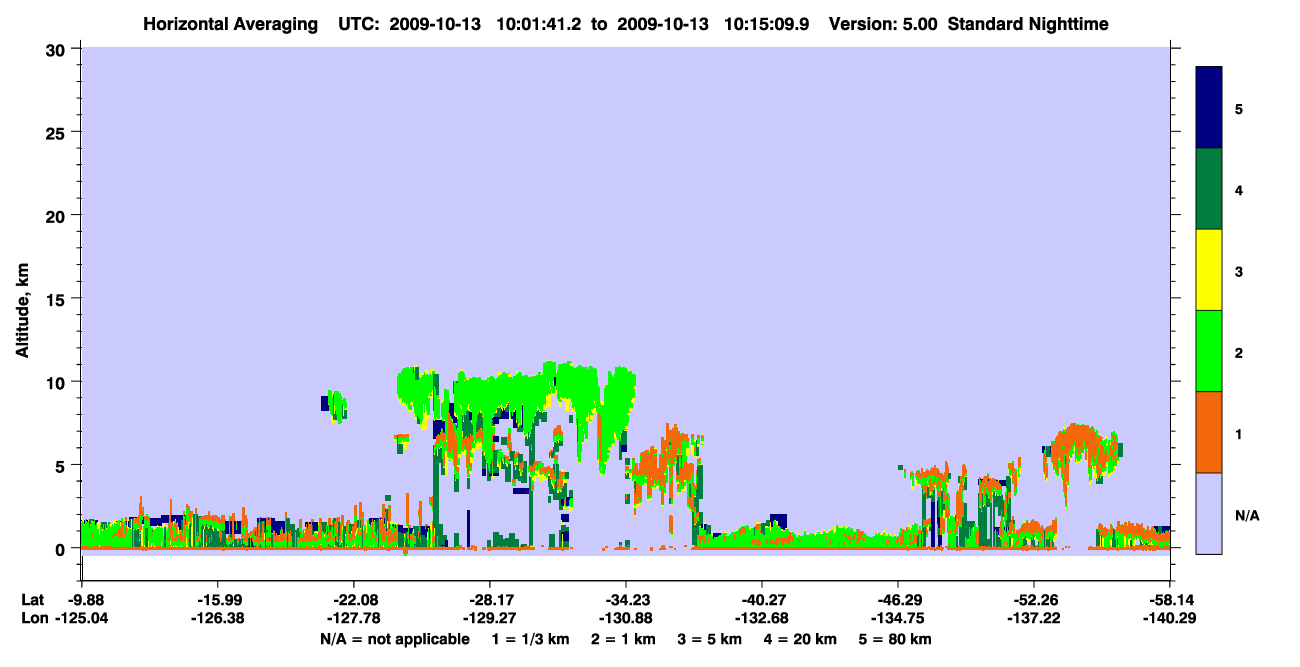The height and width of the screenshot is (667, 1300).
Task: Click the 'Lon' row label
Action: pyautogui.click(x=33, y=618)
